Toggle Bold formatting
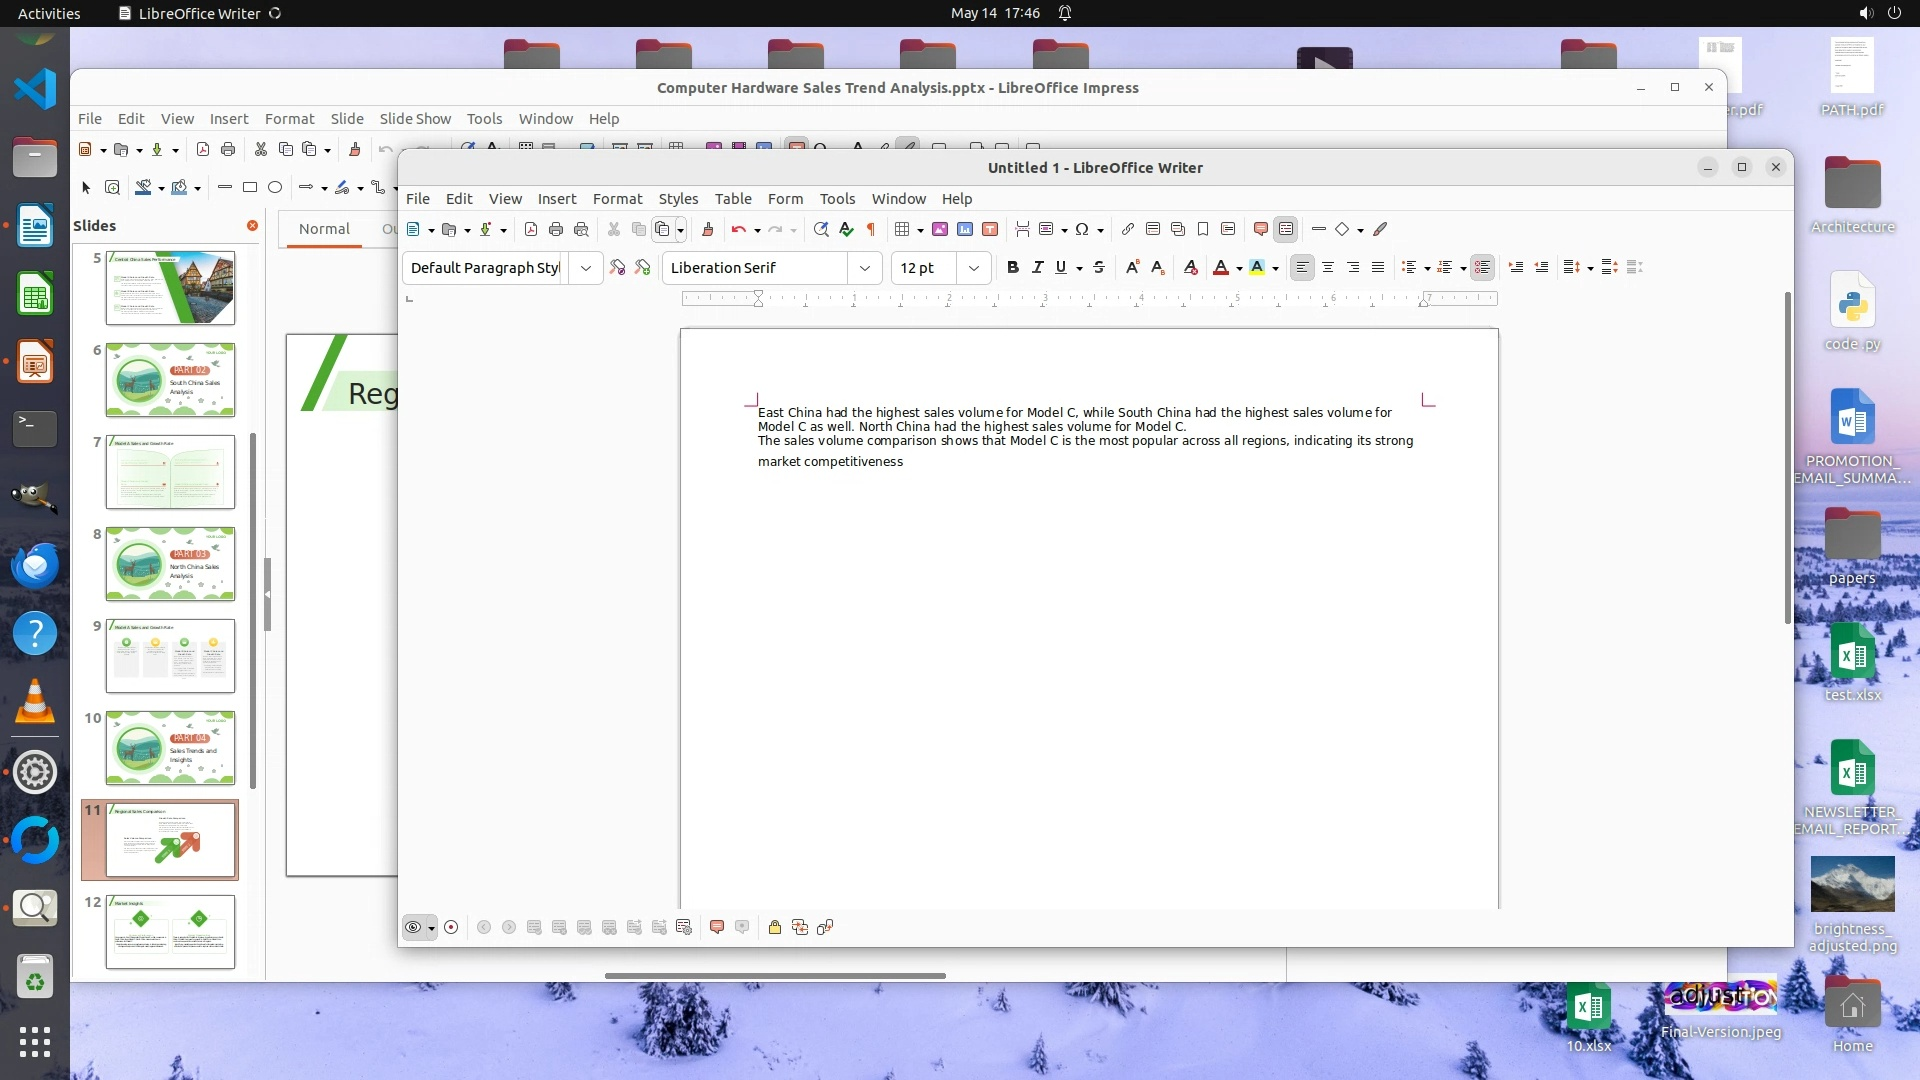This screenshot has height=1080, width=1920. pyautogui.click(x=1012, y=267)
